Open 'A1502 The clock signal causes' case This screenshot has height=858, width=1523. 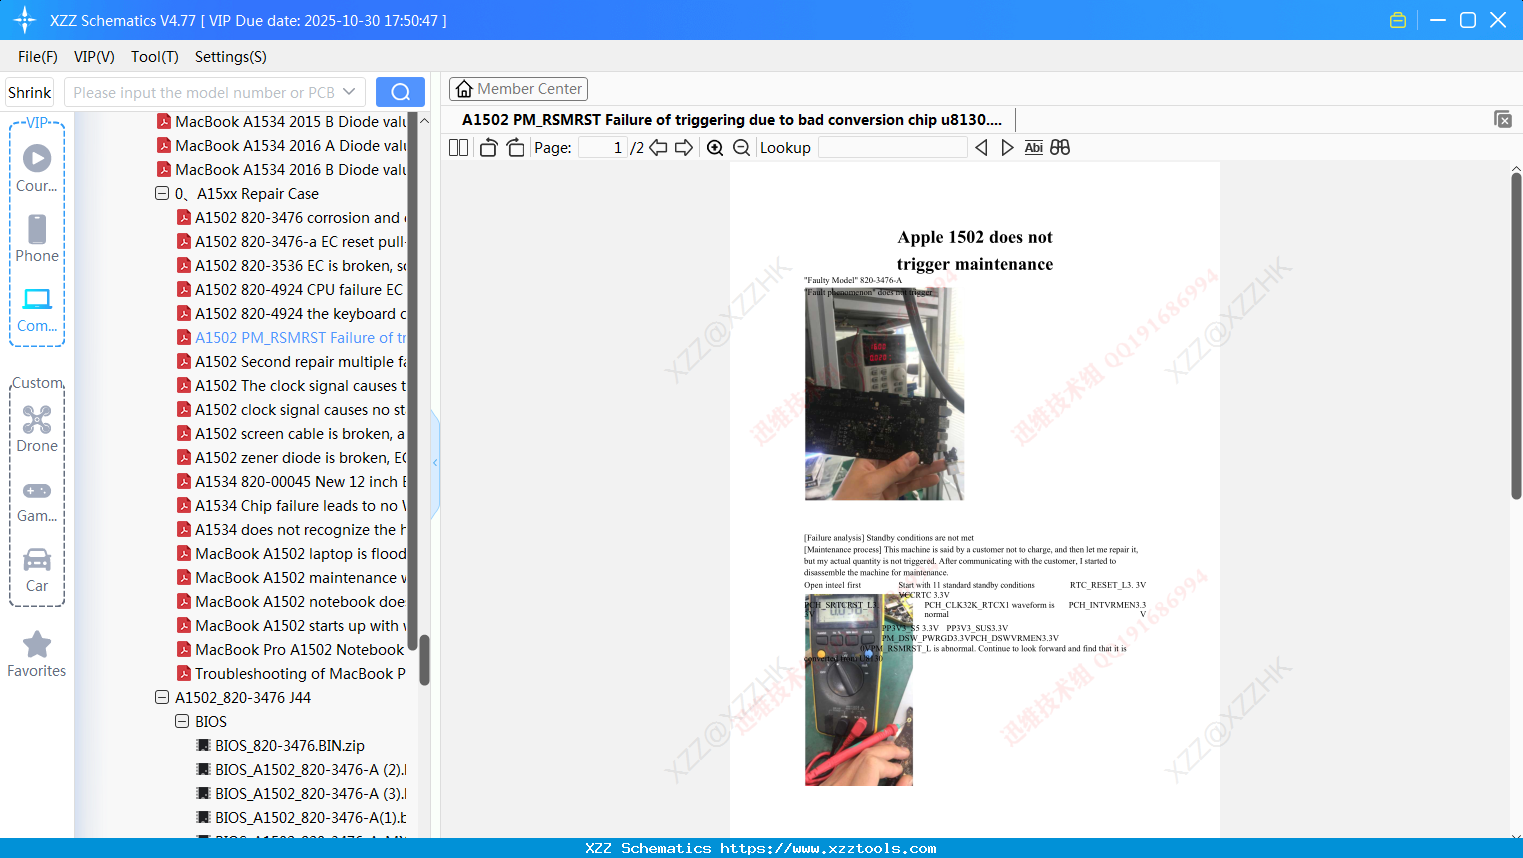click(291, 386)
